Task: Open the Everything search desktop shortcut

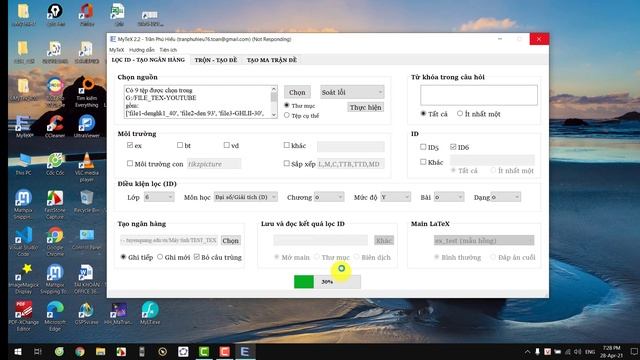Action: click(87, 92)
